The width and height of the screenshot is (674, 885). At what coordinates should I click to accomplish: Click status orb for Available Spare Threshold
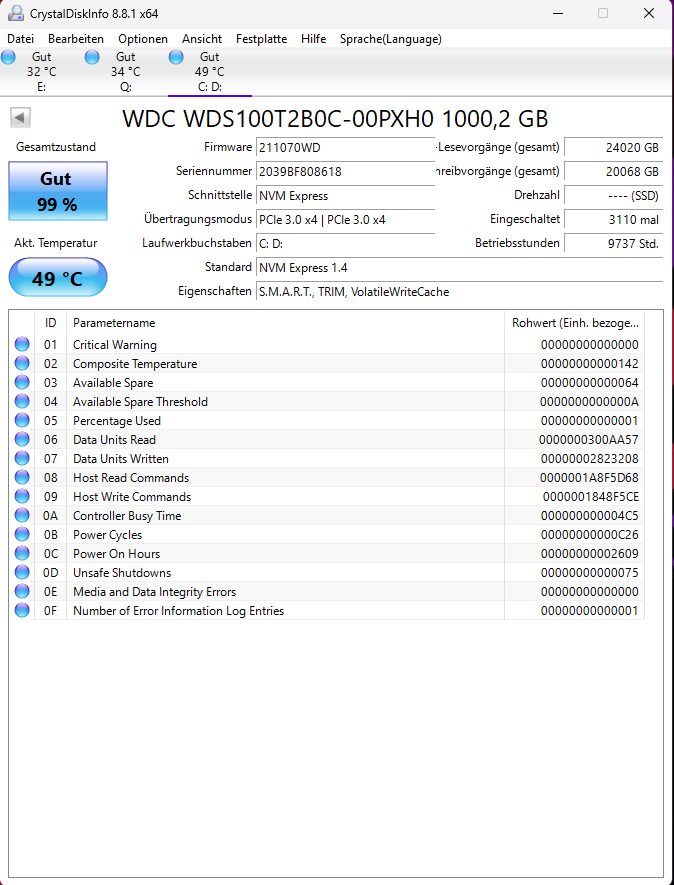[x=22, y=401]
